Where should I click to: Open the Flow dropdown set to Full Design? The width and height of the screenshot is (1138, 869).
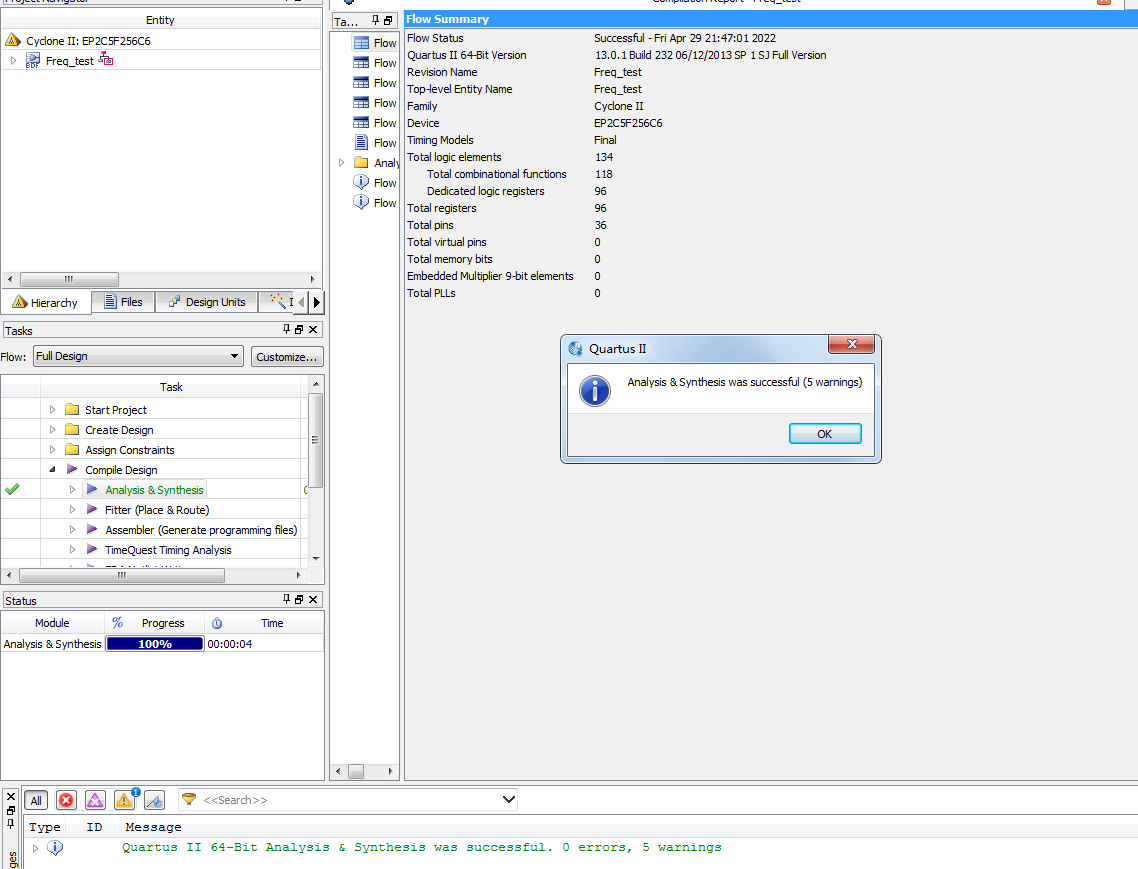click(138, 356)
